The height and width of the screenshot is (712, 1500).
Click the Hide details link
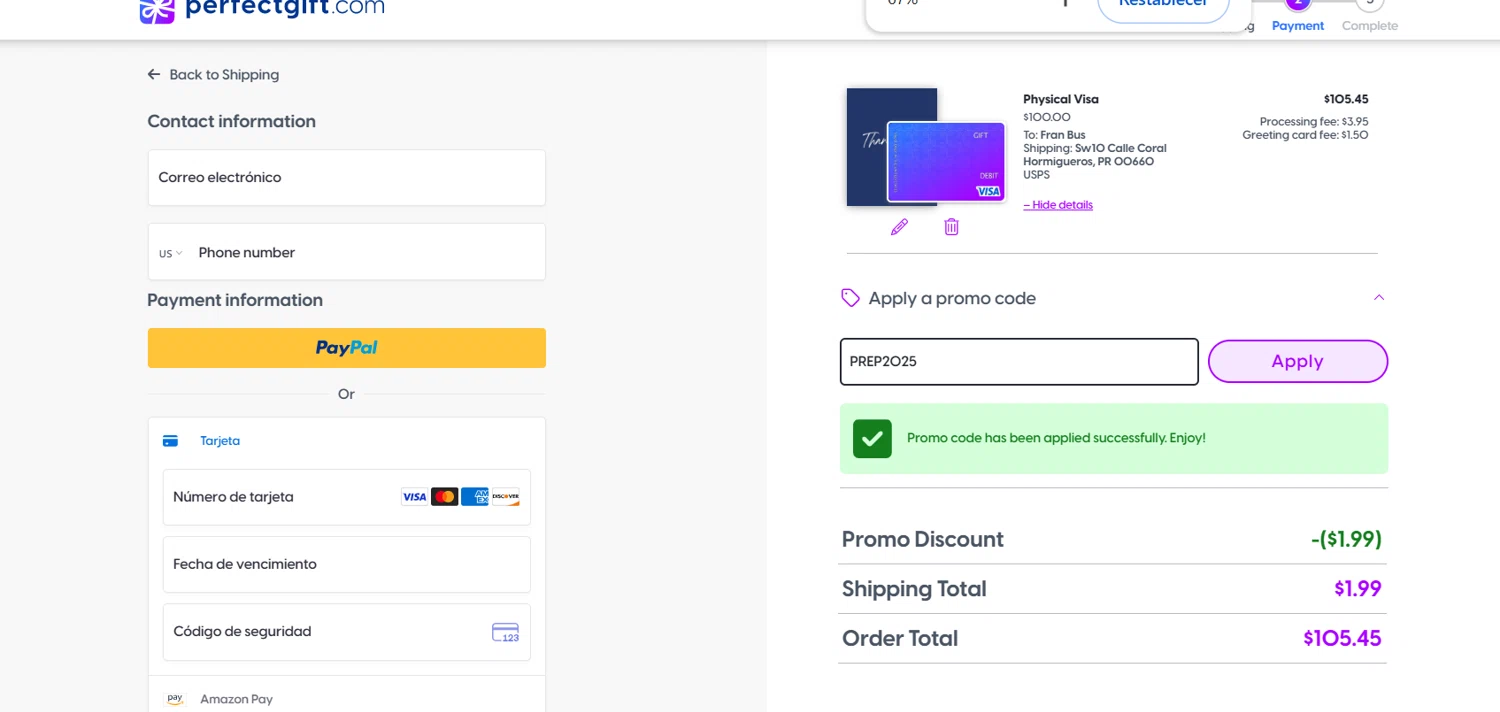point(1058,205)
